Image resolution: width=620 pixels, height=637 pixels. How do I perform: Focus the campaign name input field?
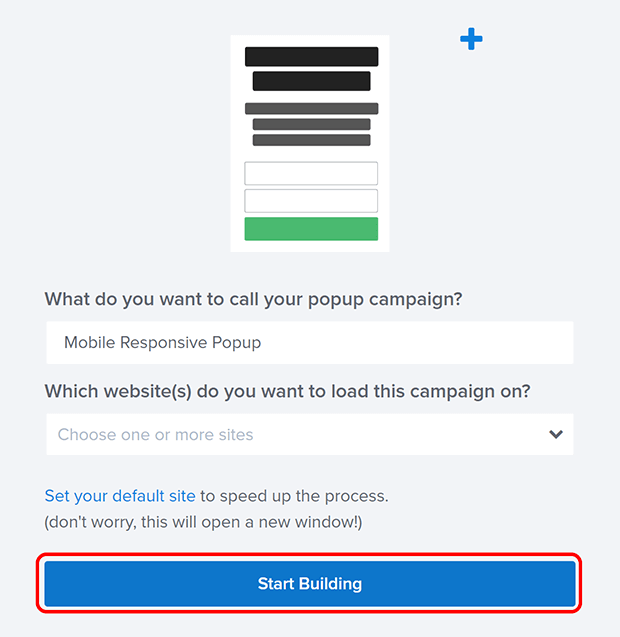point(420,343)
